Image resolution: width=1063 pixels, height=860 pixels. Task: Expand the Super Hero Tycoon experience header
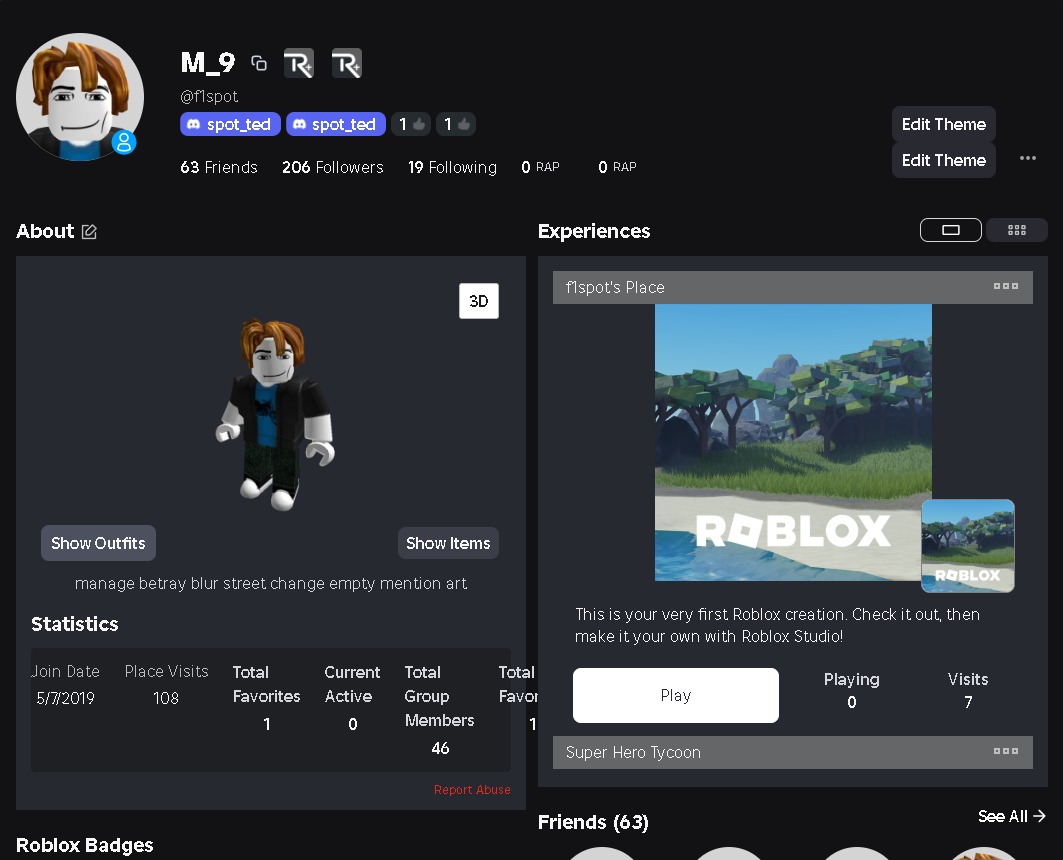click(x=793, y=752)
